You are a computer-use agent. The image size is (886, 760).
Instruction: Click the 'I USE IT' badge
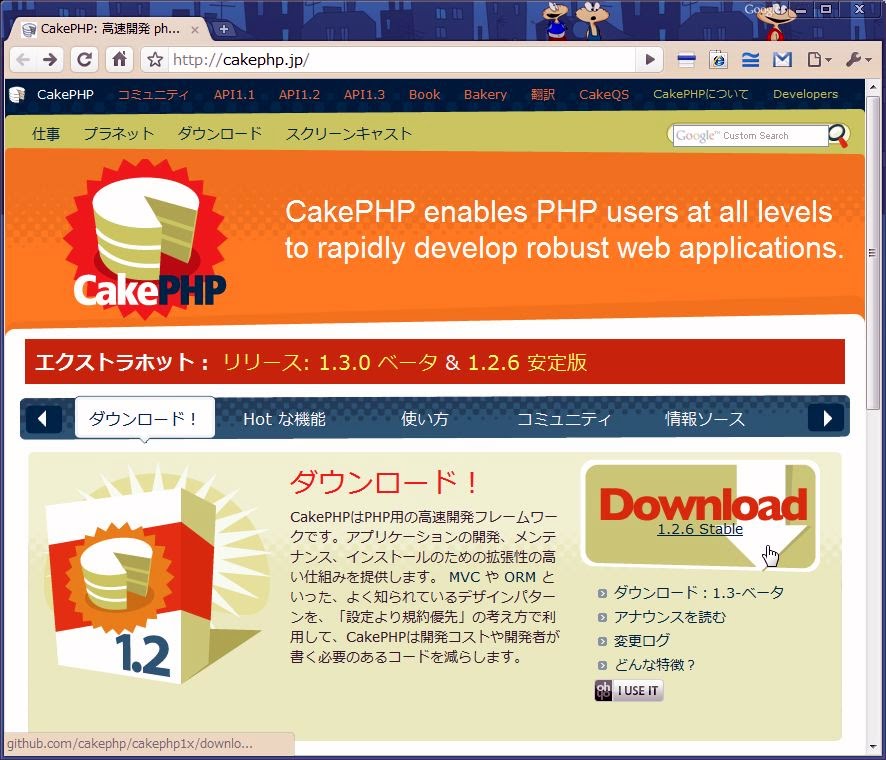pyautogui.click(x=629, y=691)
